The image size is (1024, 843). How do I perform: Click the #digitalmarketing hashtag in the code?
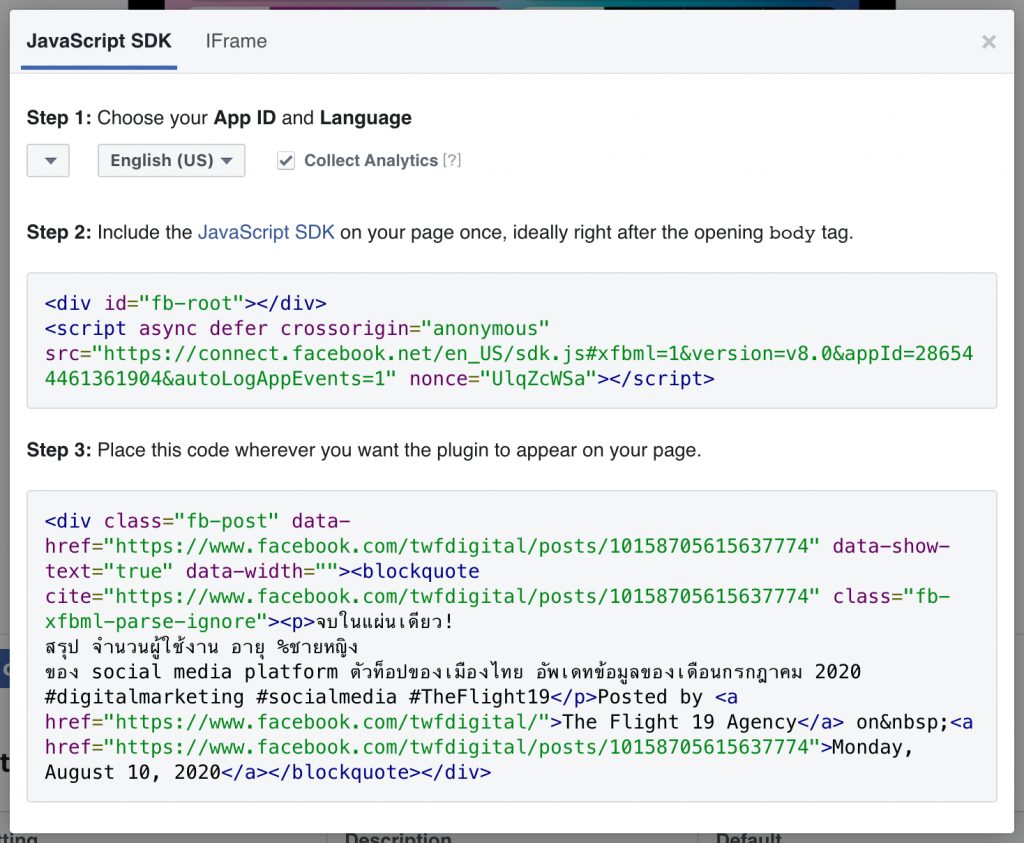click(x=144, y=697)
